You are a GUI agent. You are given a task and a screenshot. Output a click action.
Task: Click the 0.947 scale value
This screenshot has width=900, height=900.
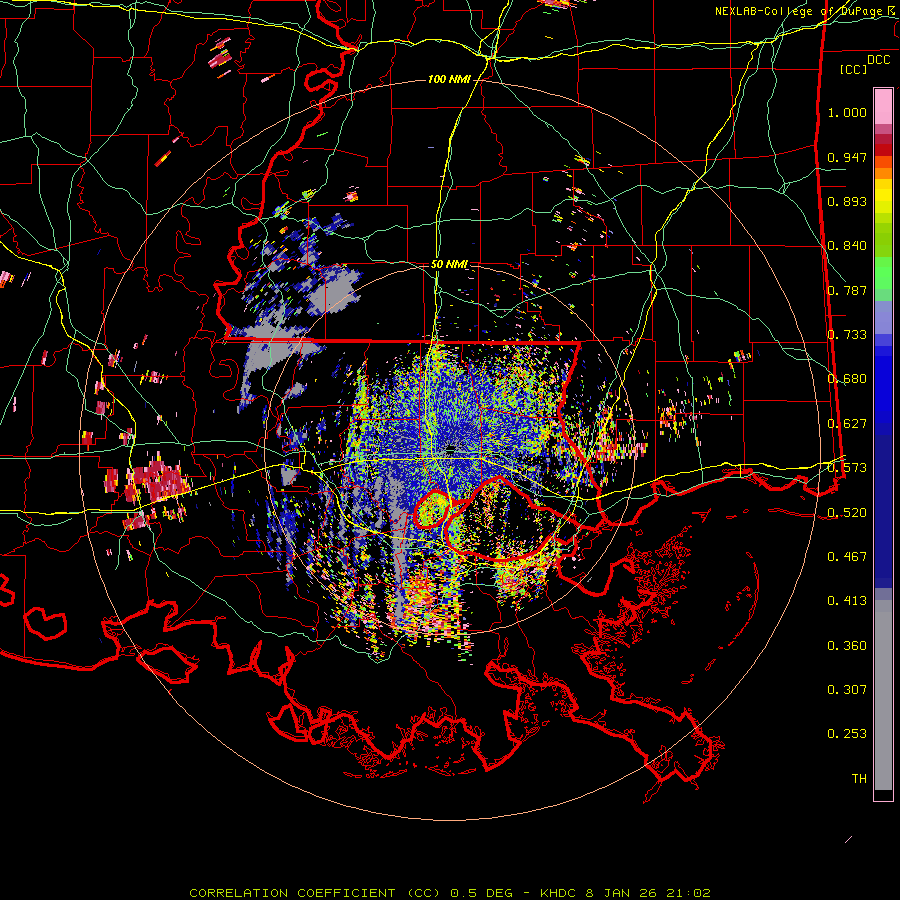pyautogui.click(x=847, y=157)
